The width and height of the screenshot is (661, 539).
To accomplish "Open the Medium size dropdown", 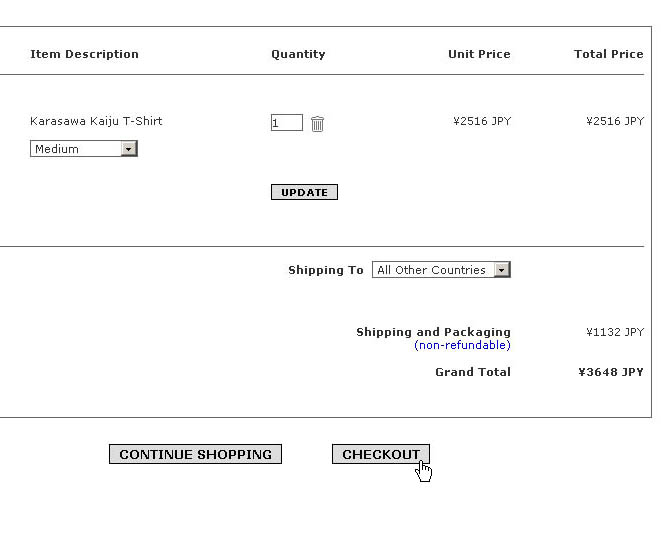I will (x=84, y=149).
